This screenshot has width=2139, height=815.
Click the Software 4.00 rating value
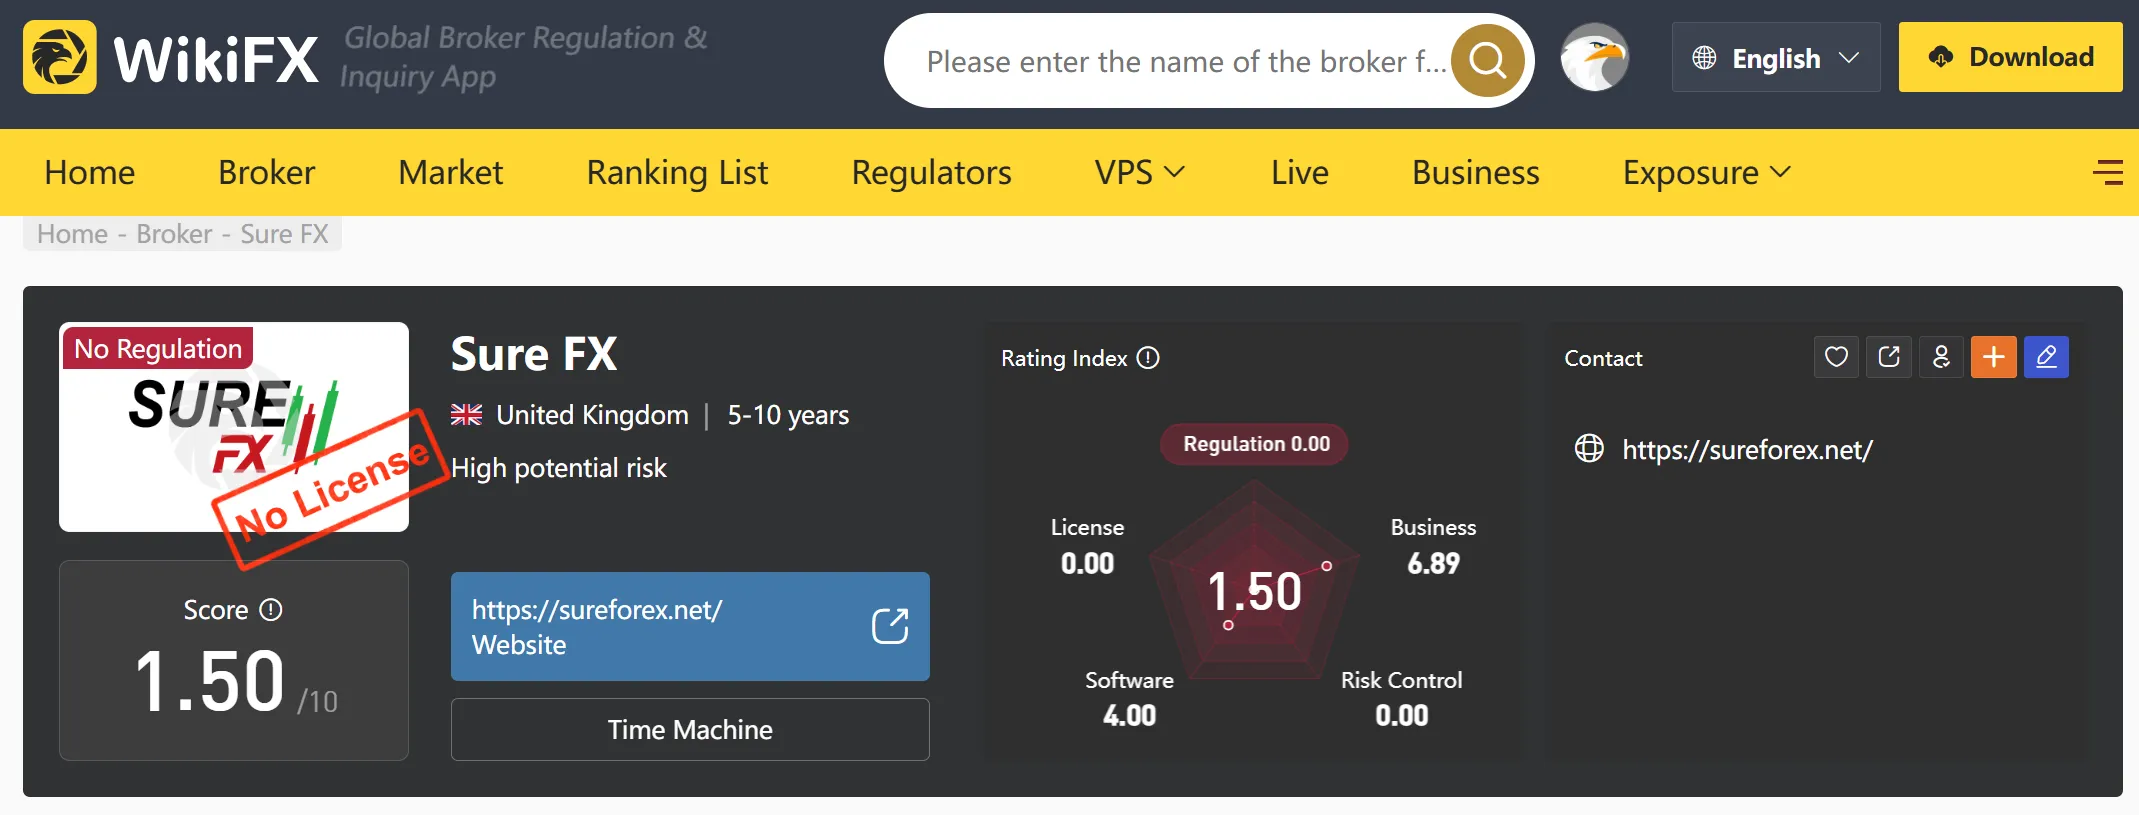pyautogui.click(x=1129, y=716)
